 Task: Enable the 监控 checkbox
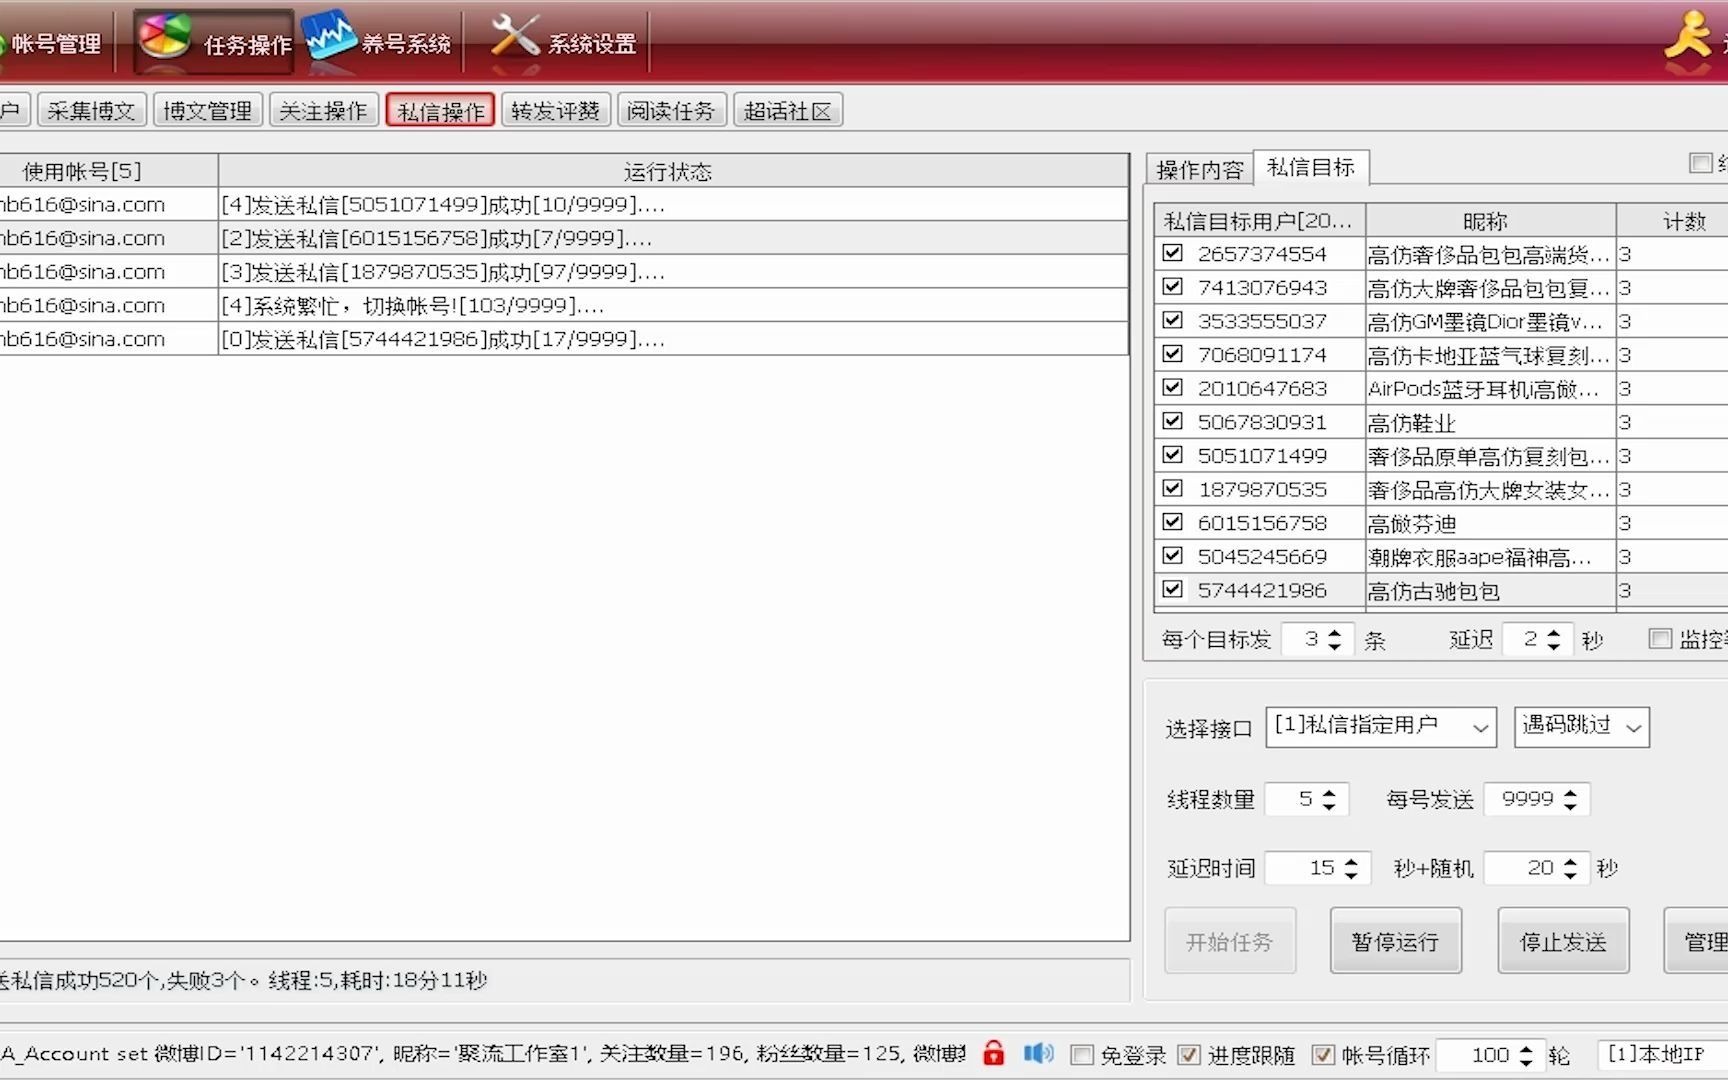(1660, 638)
